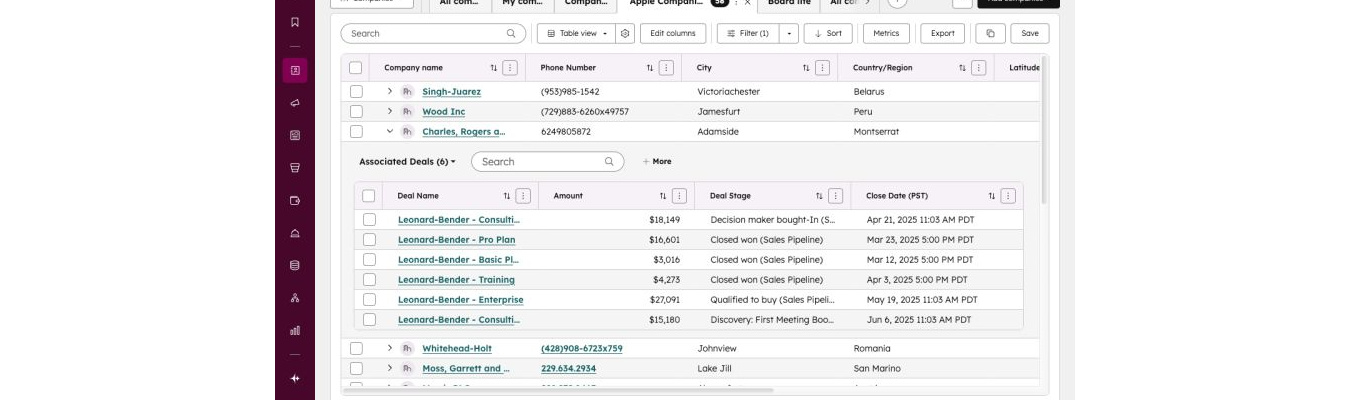Check the Leonard-Bender - Pro Plan deal checkbox

369,240
